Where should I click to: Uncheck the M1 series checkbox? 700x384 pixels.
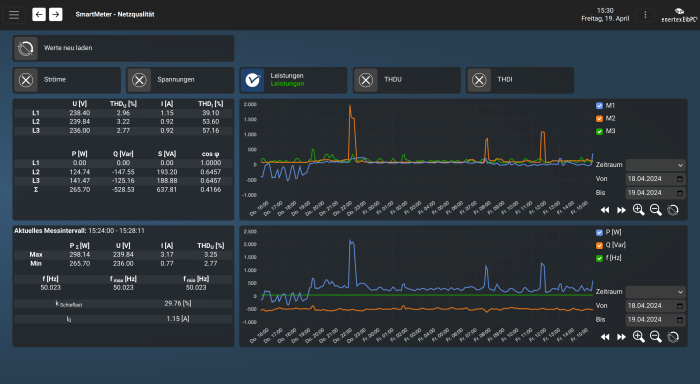click(599, 106)
